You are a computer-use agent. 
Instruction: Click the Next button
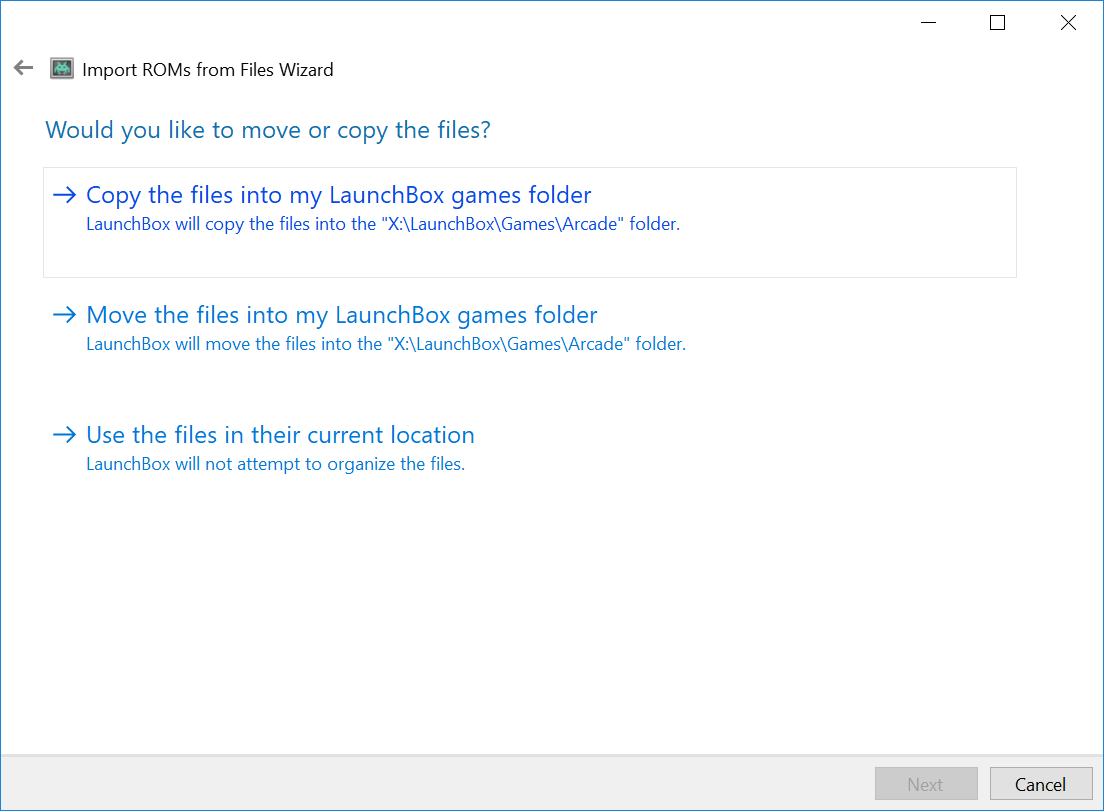(x=926, y=784)
